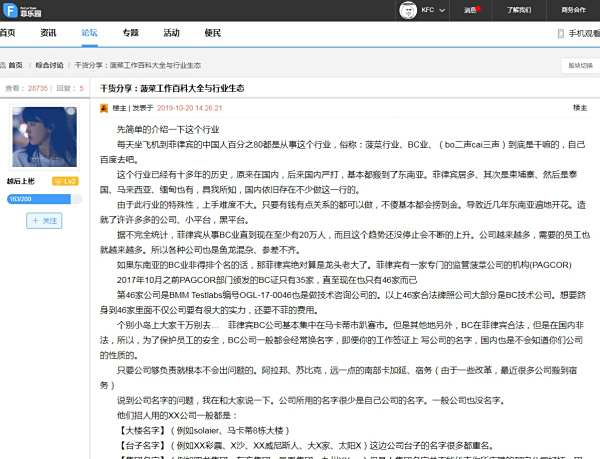Click the thread title heading 干货分享
600x459 pixels.
point(172,88)
